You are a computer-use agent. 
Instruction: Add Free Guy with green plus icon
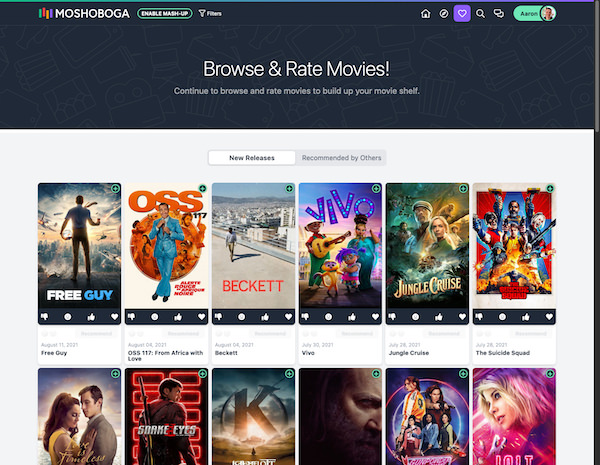[115, 188]
